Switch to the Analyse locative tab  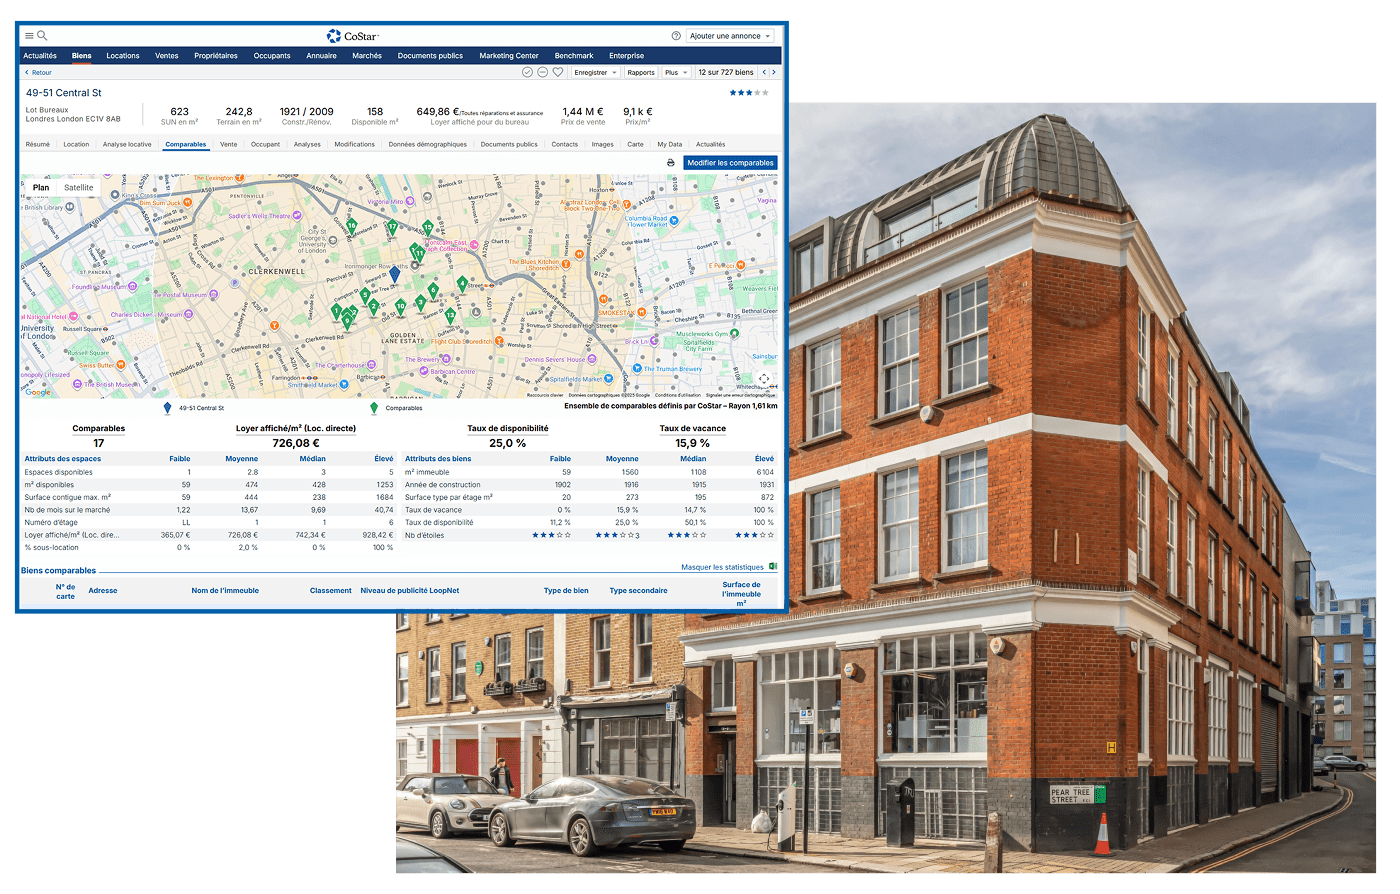coord(127,145)
